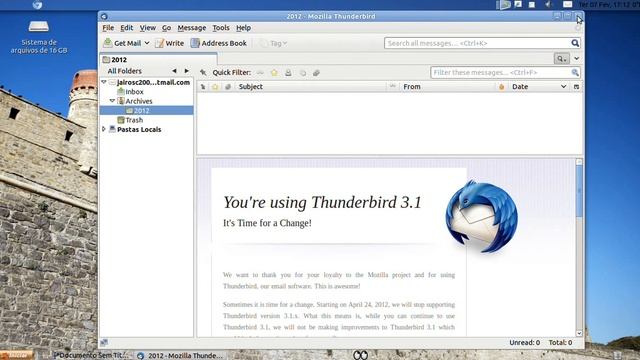Click the junk status column header icon
The width and height of the screenshot is (640, 360).
coord(502,87)
